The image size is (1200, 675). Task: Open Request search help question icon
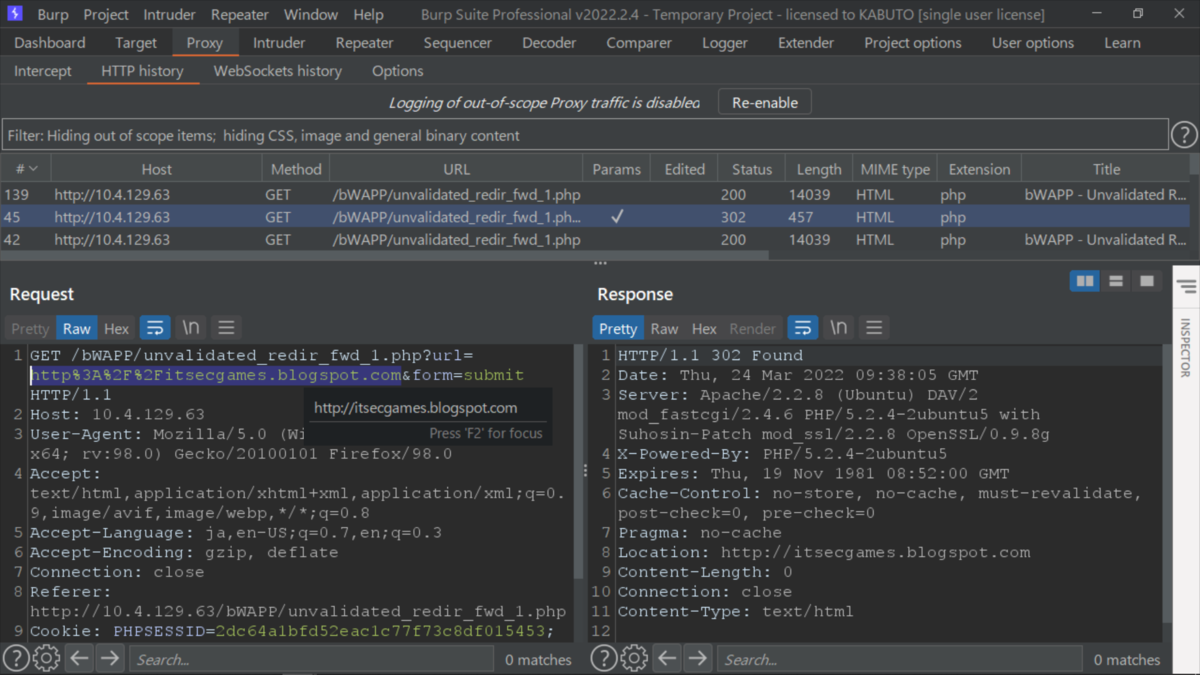(x=15, y=658)
